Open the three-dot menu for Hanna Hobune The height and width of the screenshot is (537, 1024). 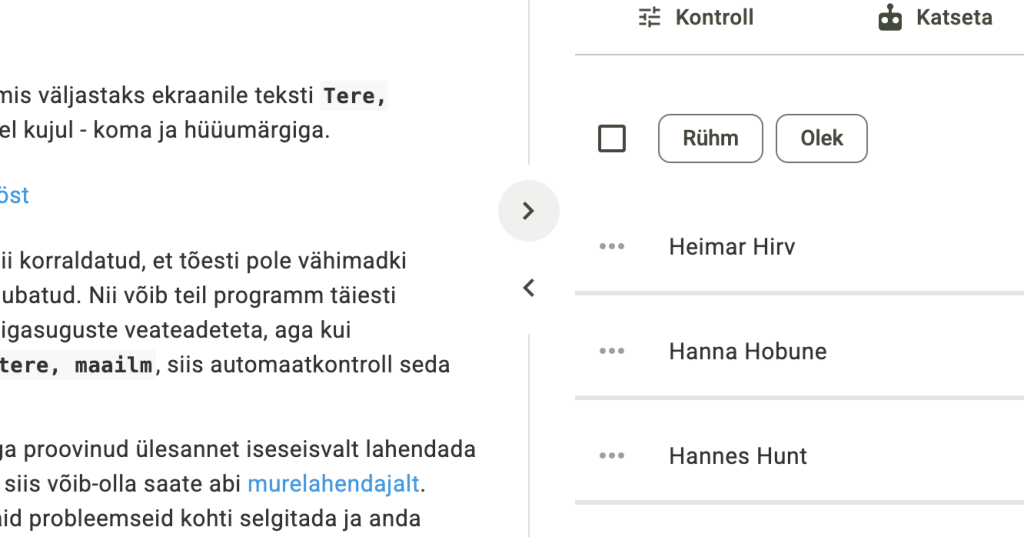coord(612,351)
